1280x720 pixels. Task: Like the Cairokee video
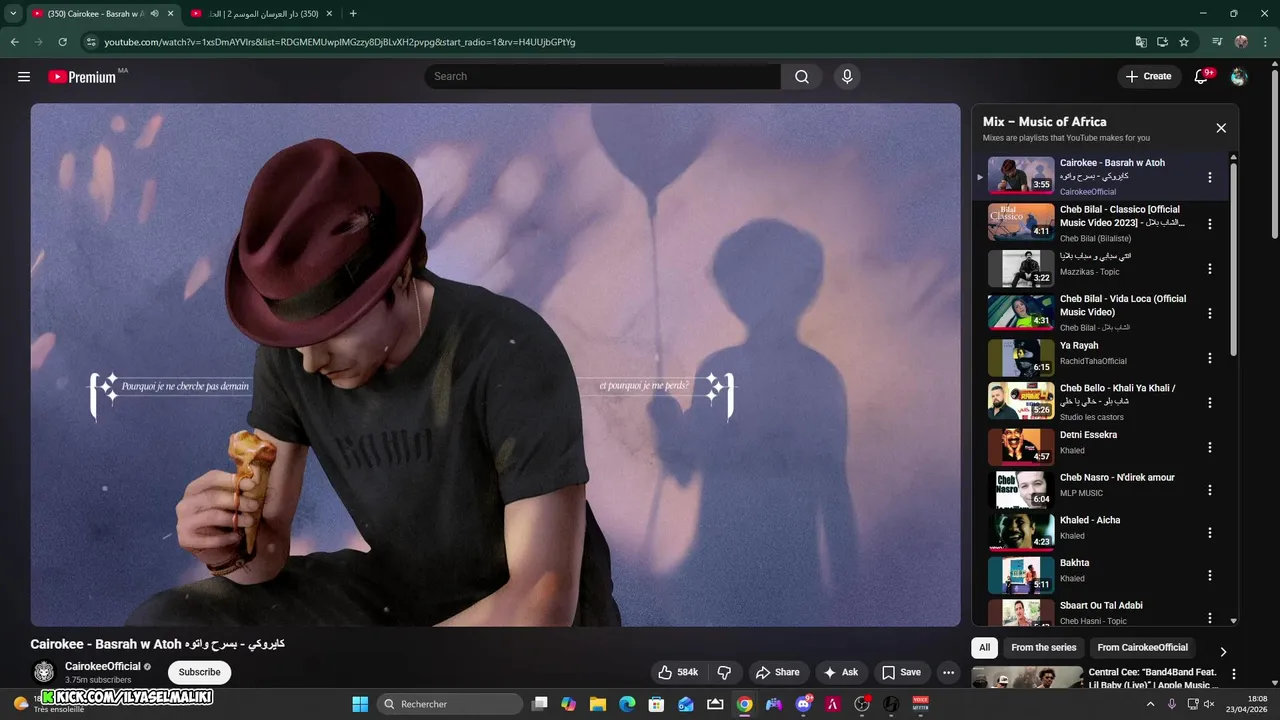[677, 672]
